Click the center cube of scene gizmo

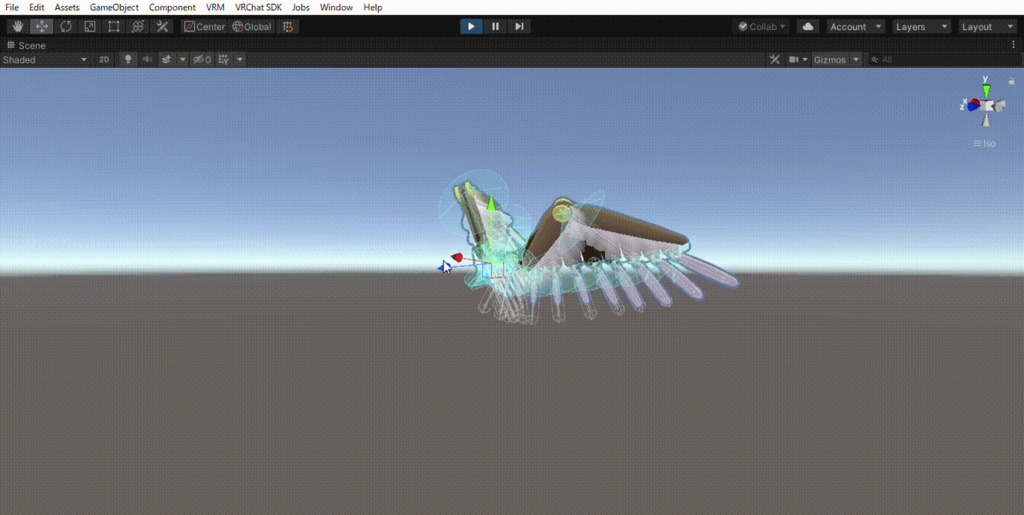[987, 105]
